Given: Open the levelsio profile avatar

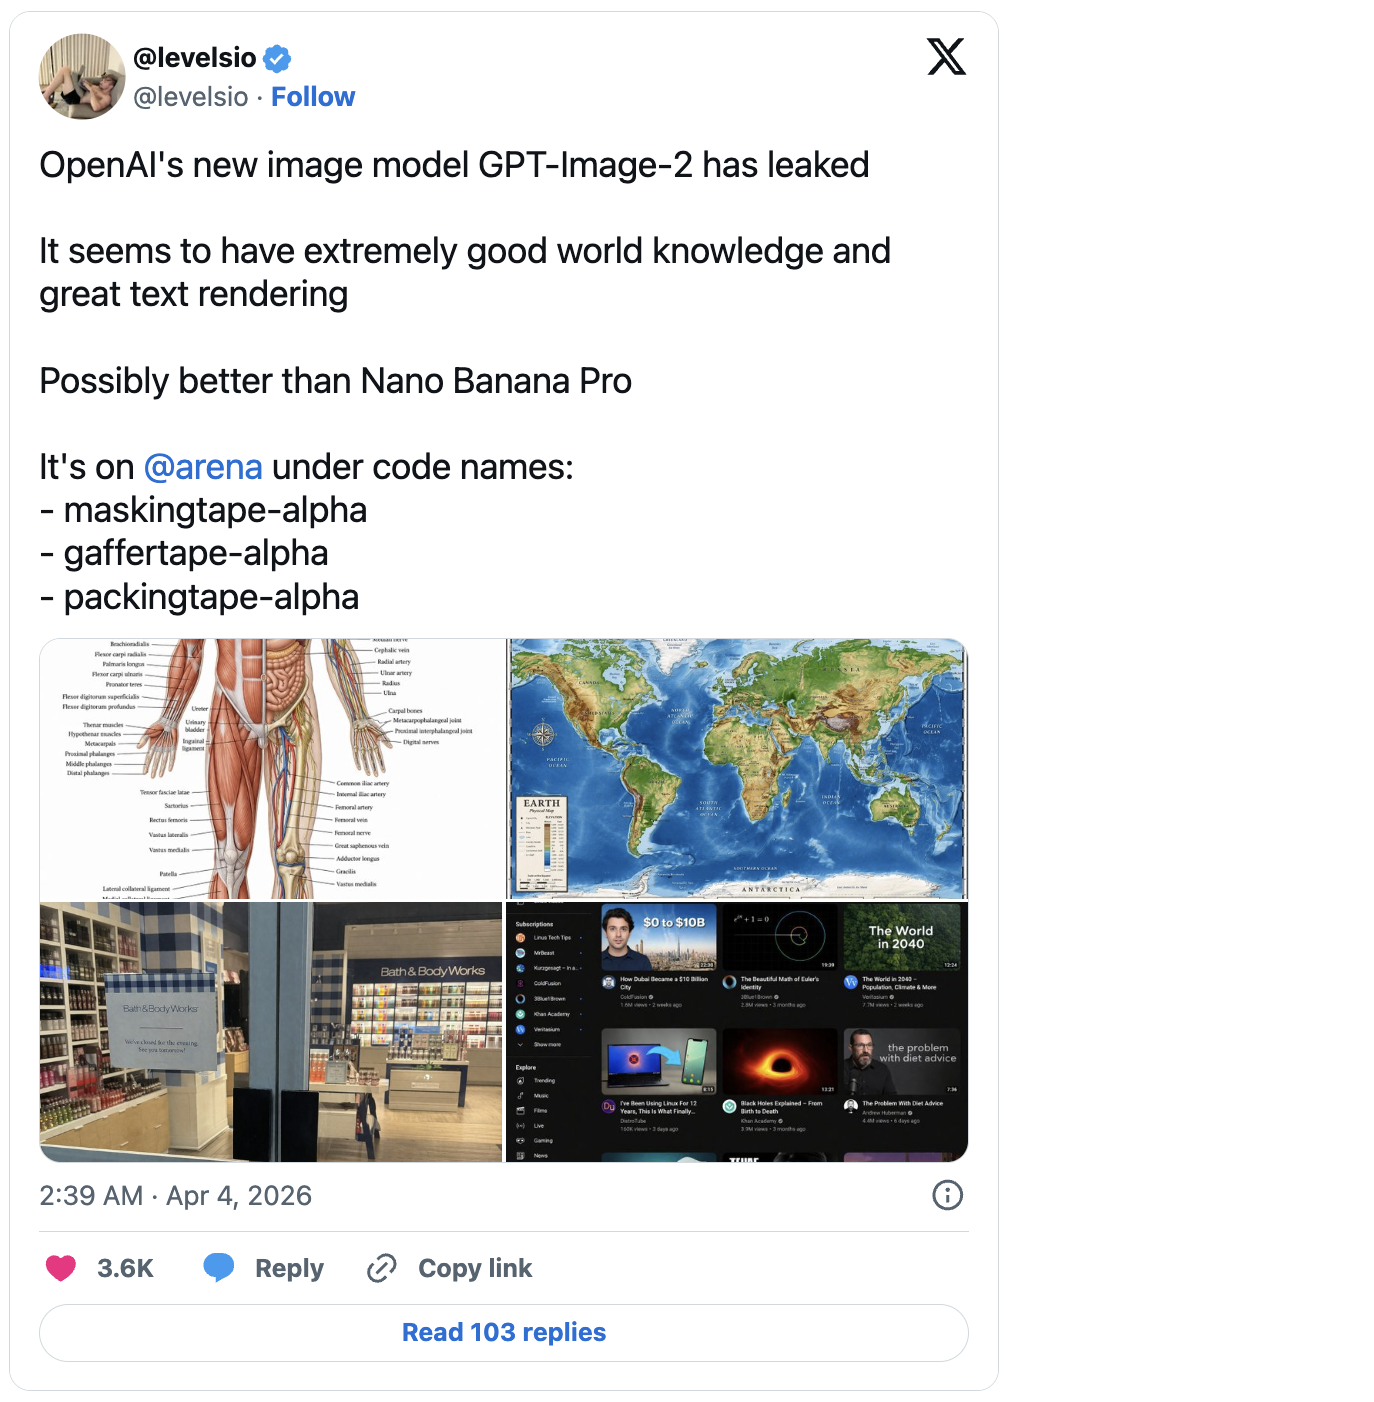Looking at the screenshot, I should [82, 76].
